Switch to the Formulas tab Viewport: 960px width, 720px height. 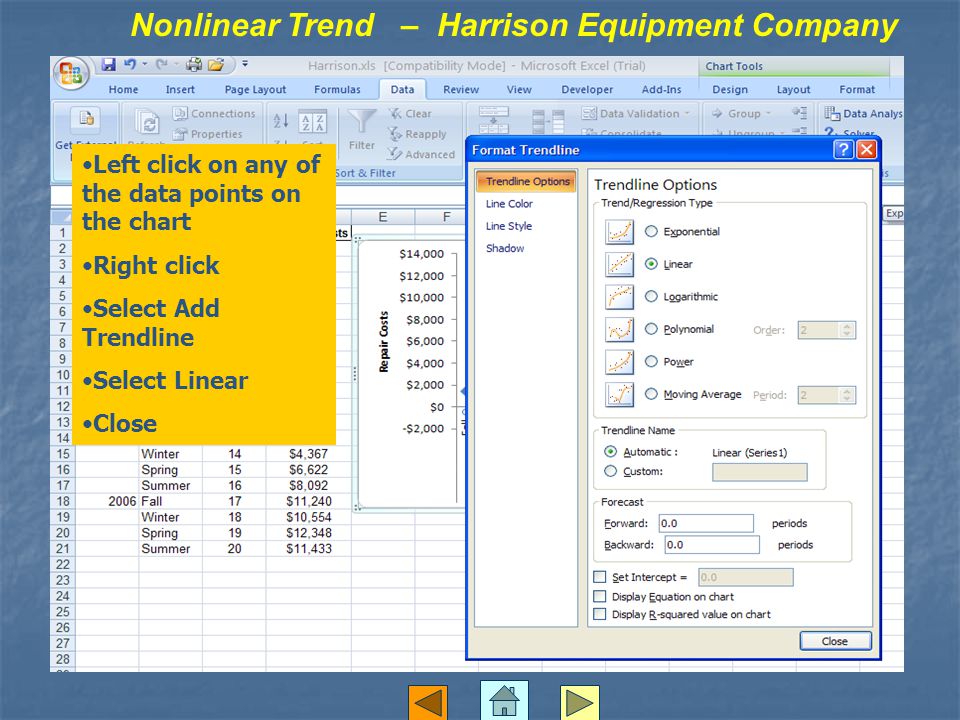pyautogui.click(x=337, y=89)
